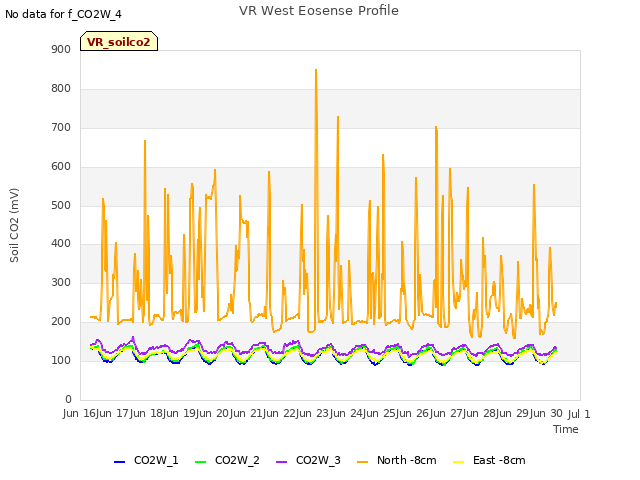Click the 20Jun x-axis tick label
640x480 pixels.
coord(231,413)
